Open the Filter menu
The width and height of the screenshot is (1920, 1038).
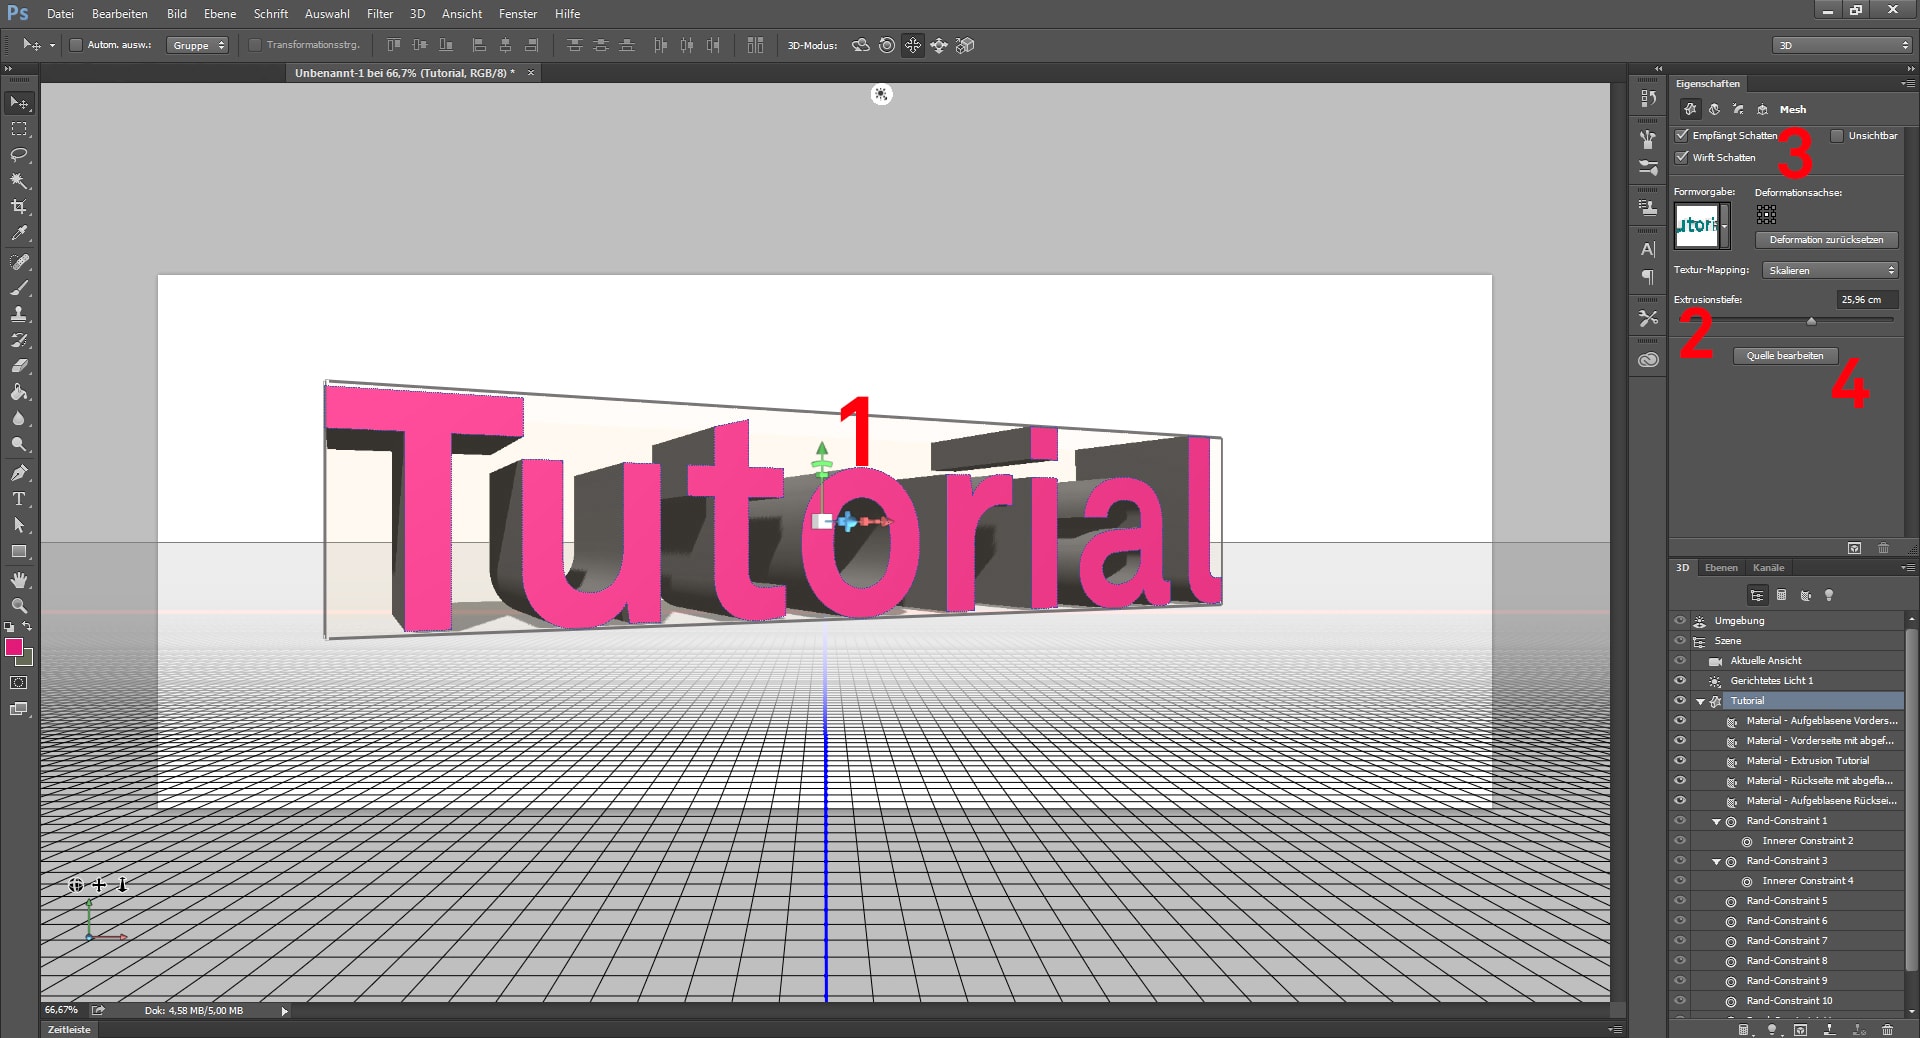click(x=380, y=14)
